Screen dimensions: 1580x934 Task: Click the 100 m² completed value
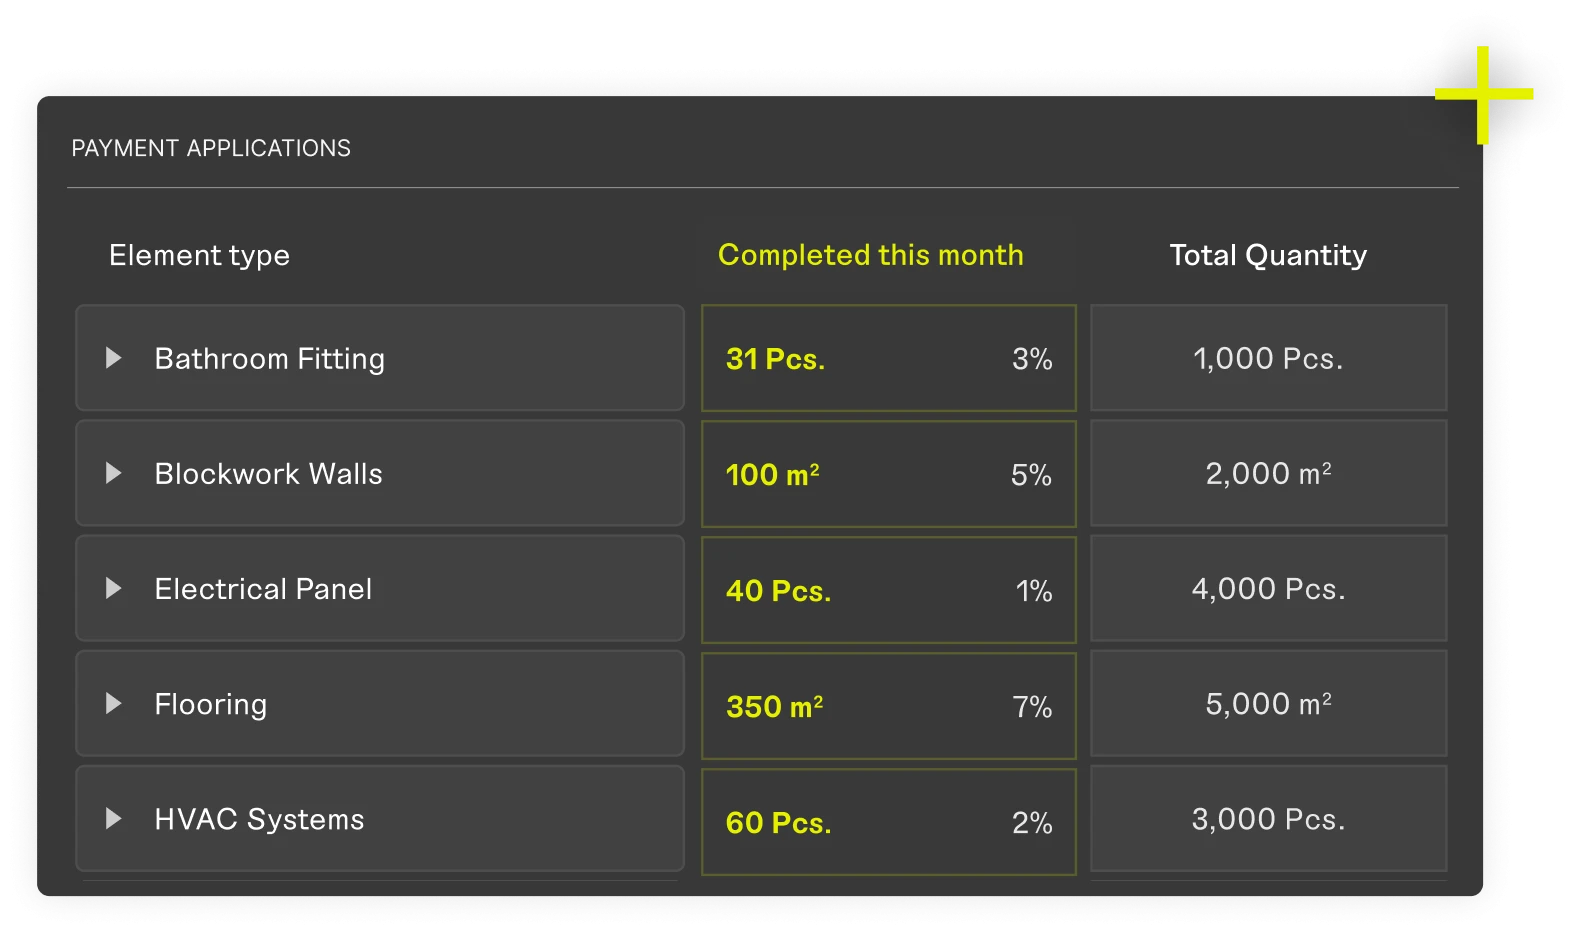point(772,475)
